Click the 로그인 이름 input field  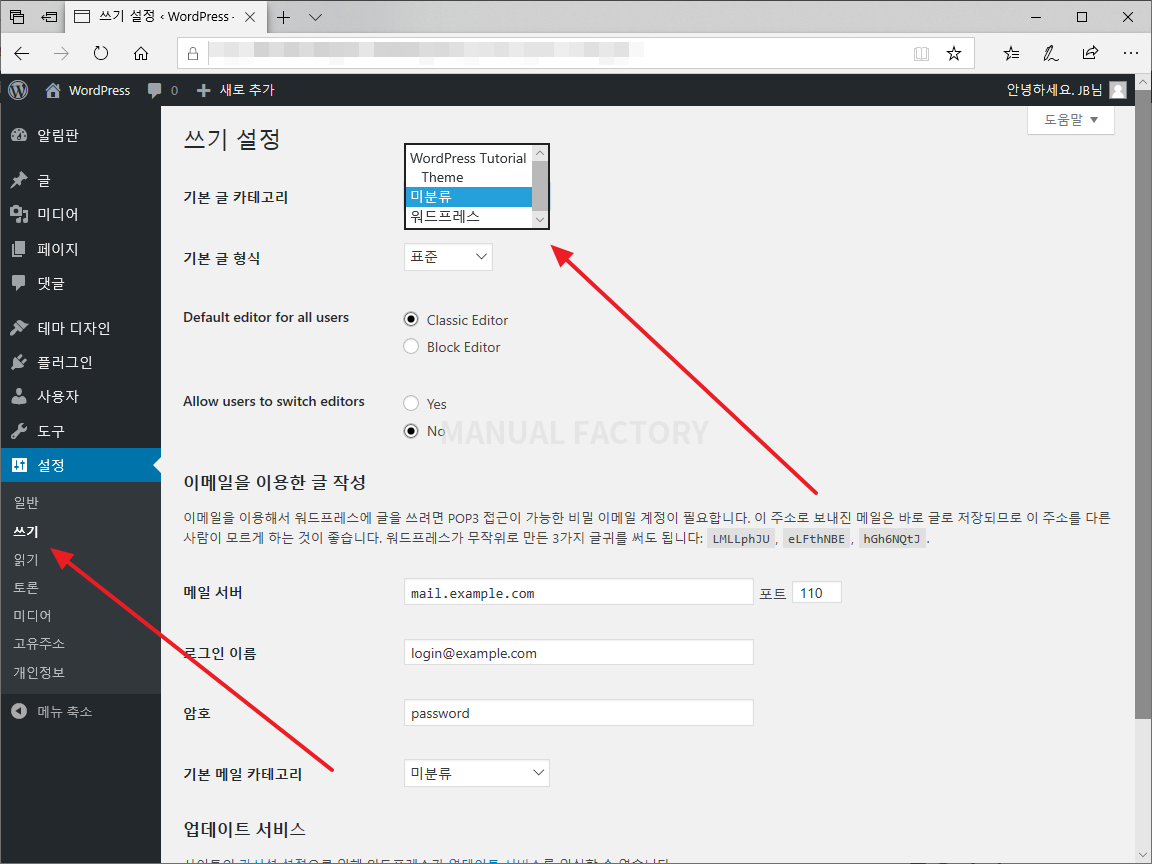tap(578, 652)
